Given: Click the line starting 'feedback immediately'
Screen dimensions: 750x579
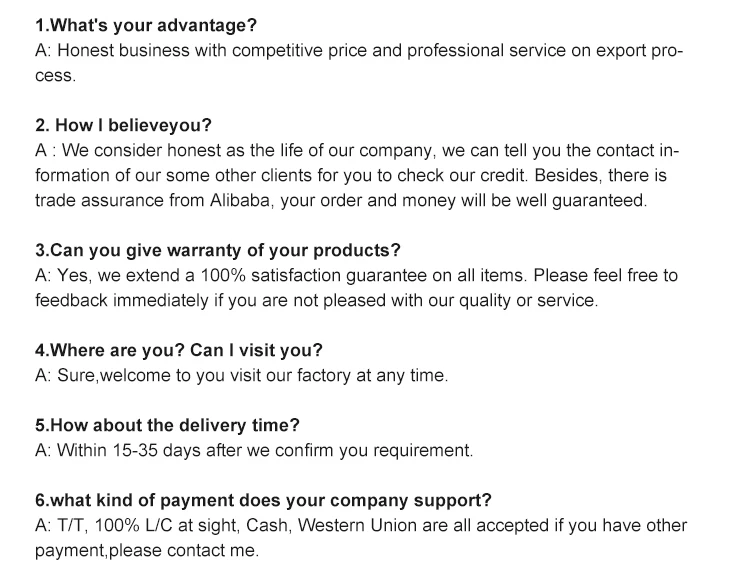Looking at the screenshot, I should [x=316, y=301].
